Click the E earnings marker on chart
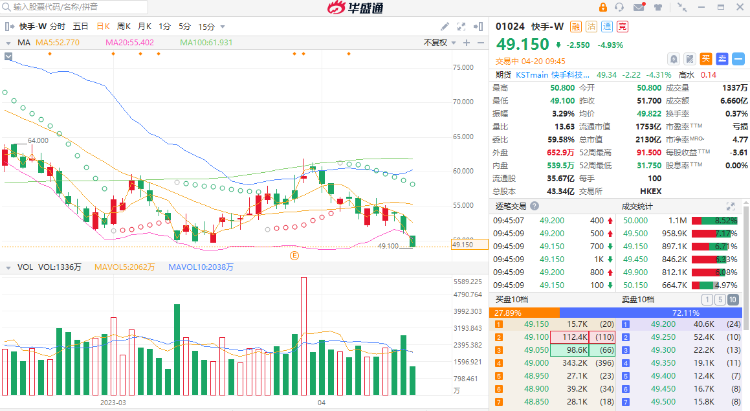 click(x=294, y=256)
